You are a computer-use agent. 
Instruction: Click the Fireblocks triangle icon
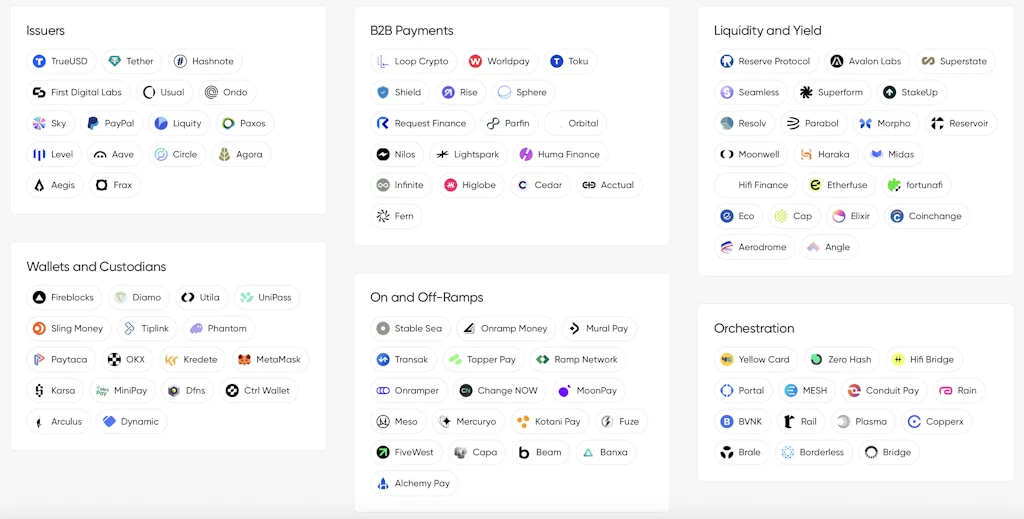click(x=39, y=297)
